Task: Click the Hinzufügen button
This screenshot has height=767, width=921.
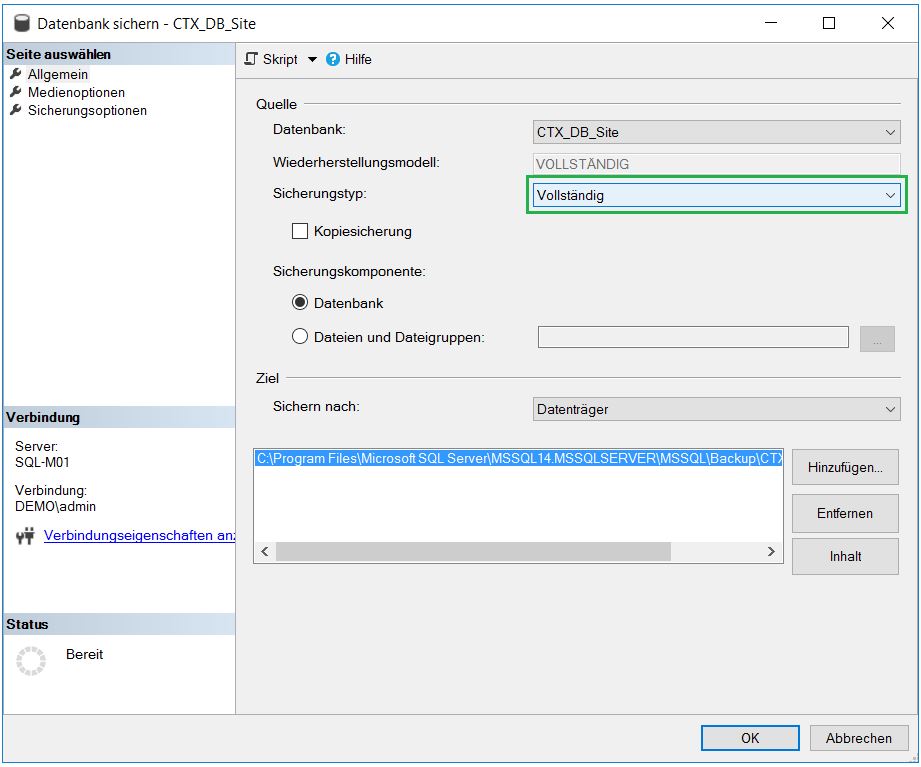Action: [x=844, y=466]
